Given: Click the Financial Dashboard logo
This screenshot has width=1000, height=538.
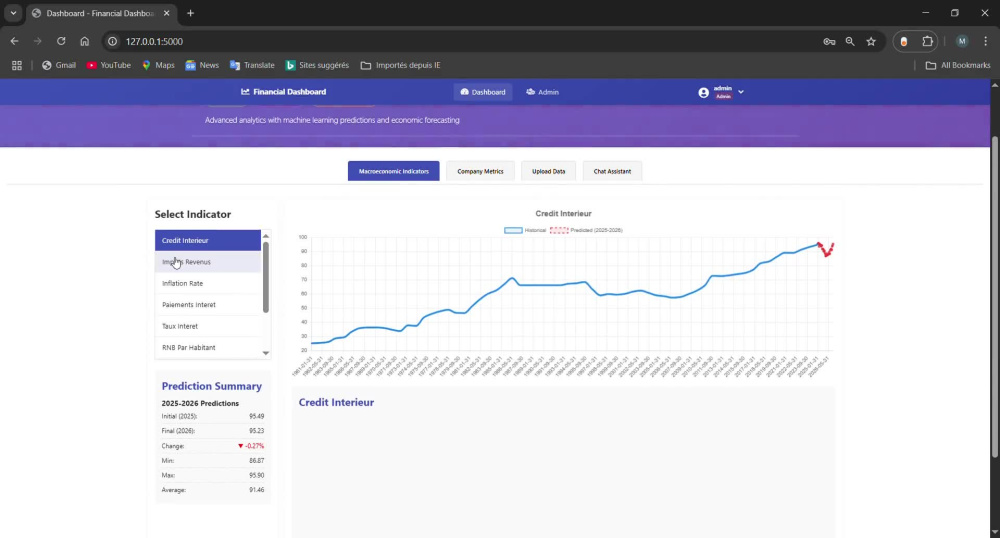Looking at the screenshot, I should [x=284, y=92].
